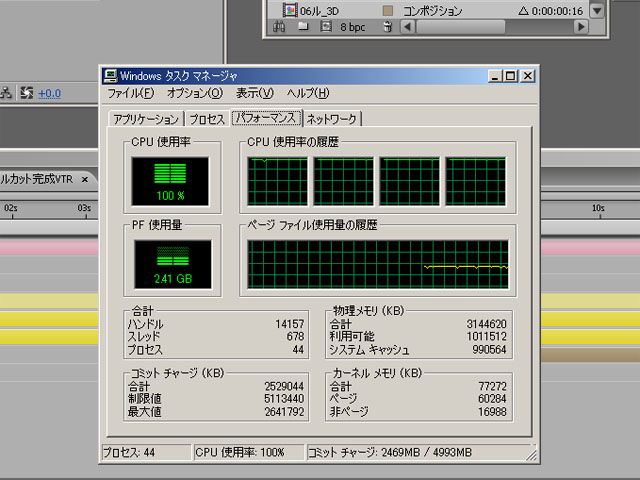Click the Task Manager title bar icon
The image size is (640, 480).
coord(110,76)
